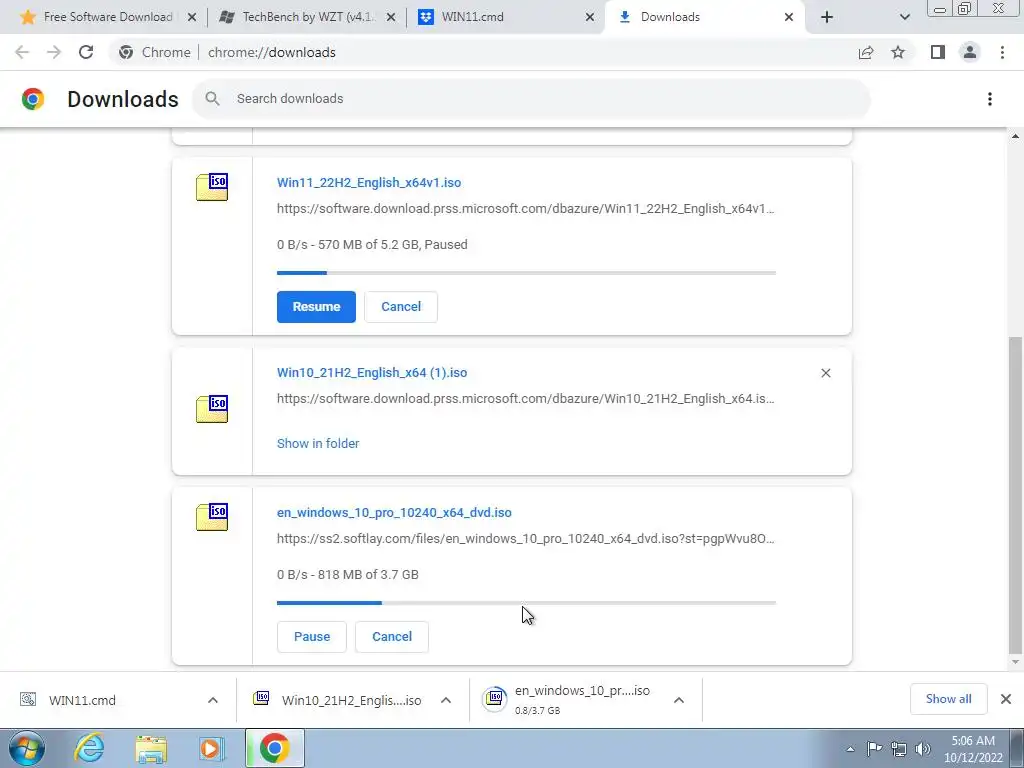Click the softlay.com source URL
1024x768 pixels.
click(x=526, y=539)
